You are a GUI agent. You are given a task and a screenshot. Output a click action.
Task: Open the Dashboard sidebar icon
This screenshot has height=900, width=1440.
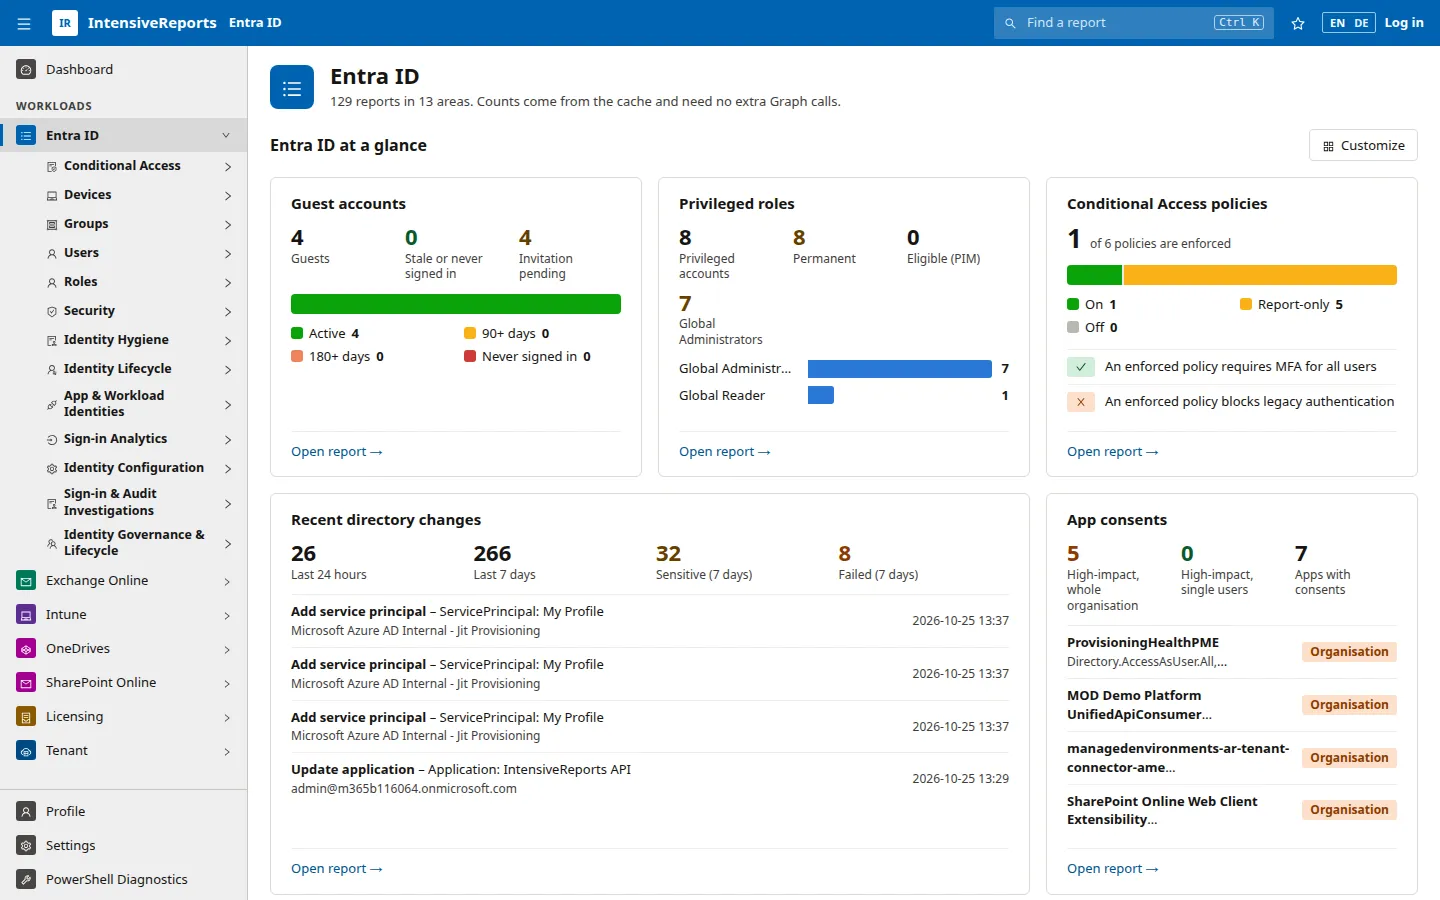(x=26, y=70)
